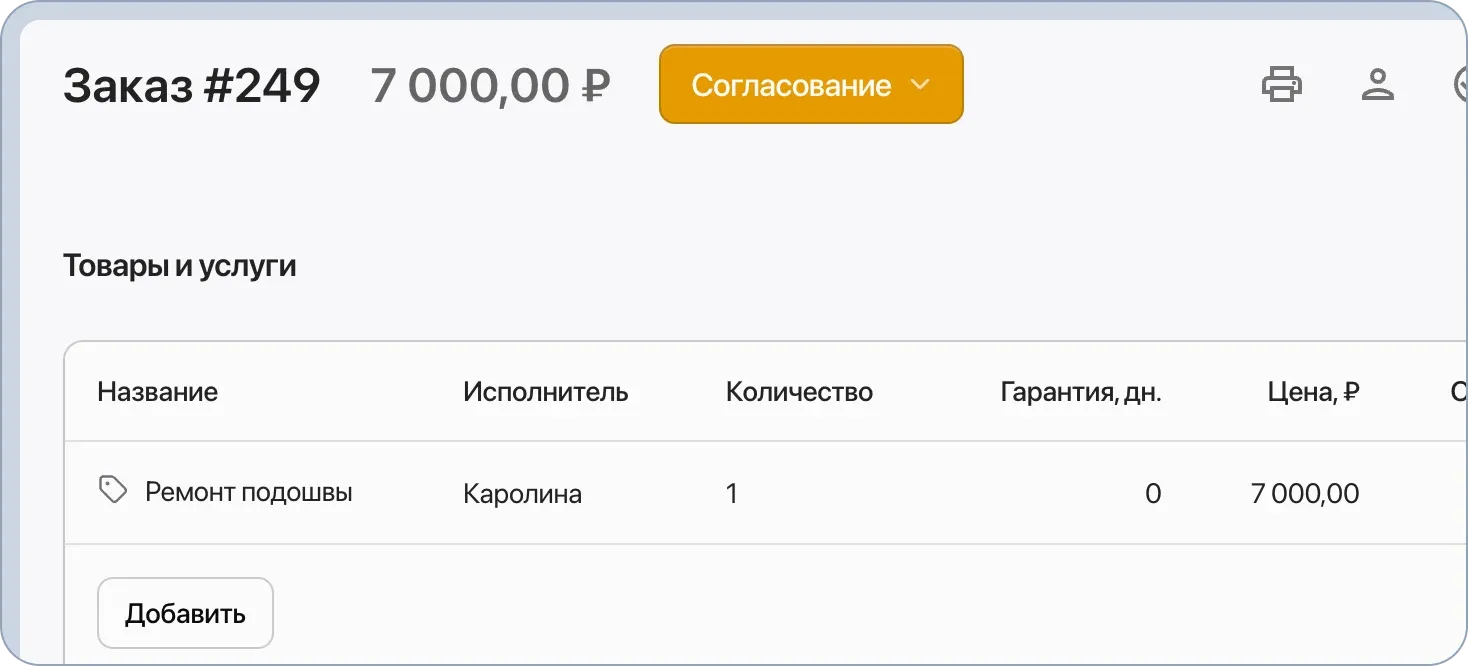This screenshot has width=1468, height=666.
Task: Select the quantity value 1 in the row
Action: [732, 492]
